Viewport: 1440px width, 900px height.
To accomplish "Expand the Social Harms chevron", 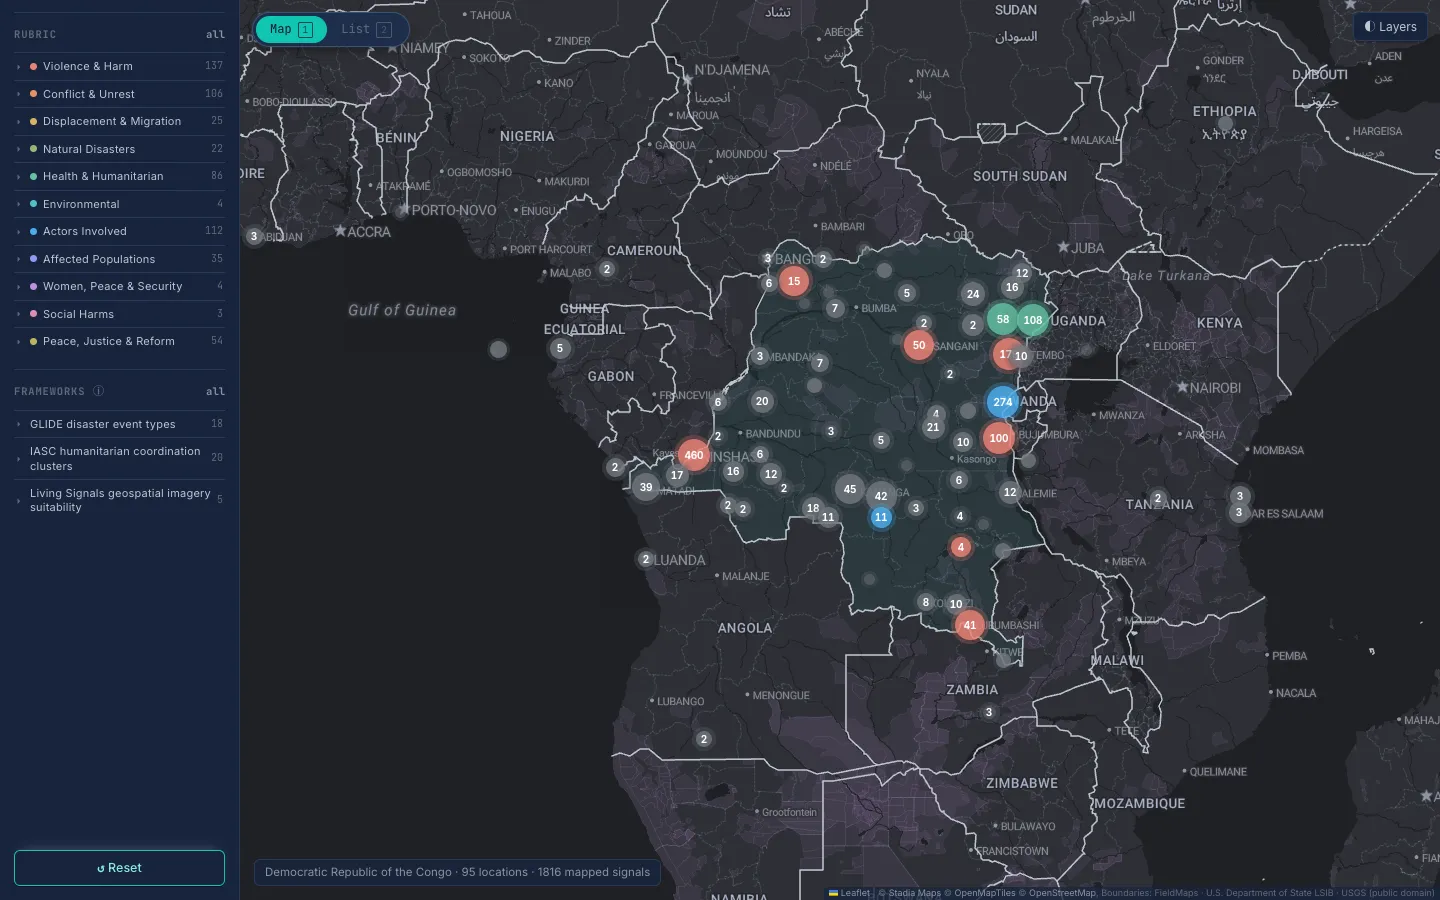I will [19, 314].
